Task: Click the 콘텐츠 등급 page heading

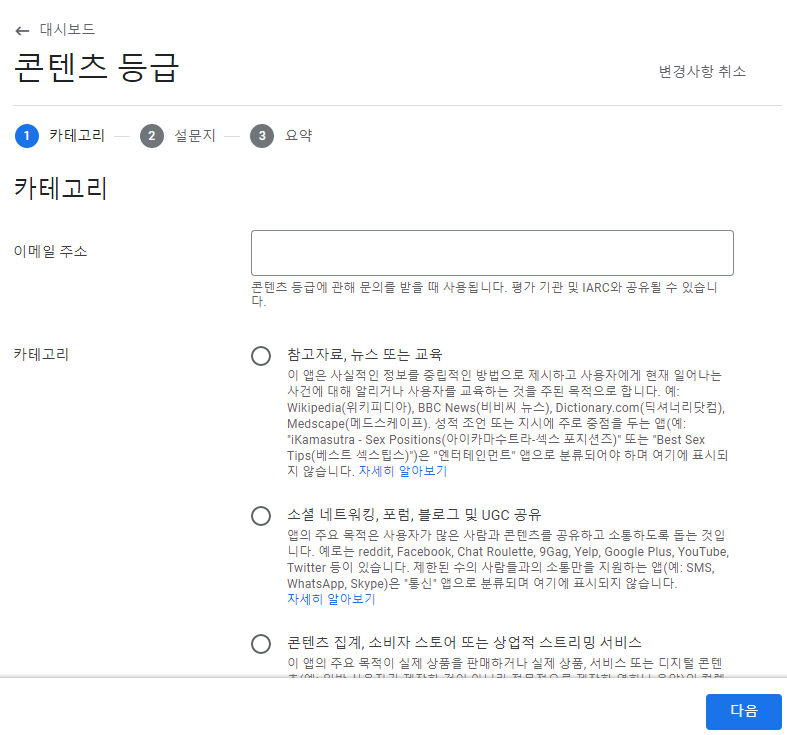Action: (x=96, y=68)
